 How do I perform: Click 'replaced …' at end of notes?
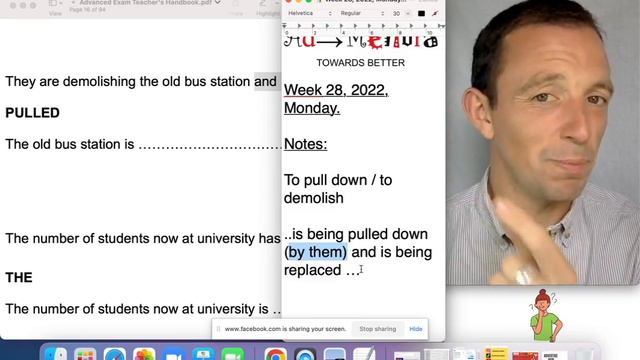[x=322, y=270]
